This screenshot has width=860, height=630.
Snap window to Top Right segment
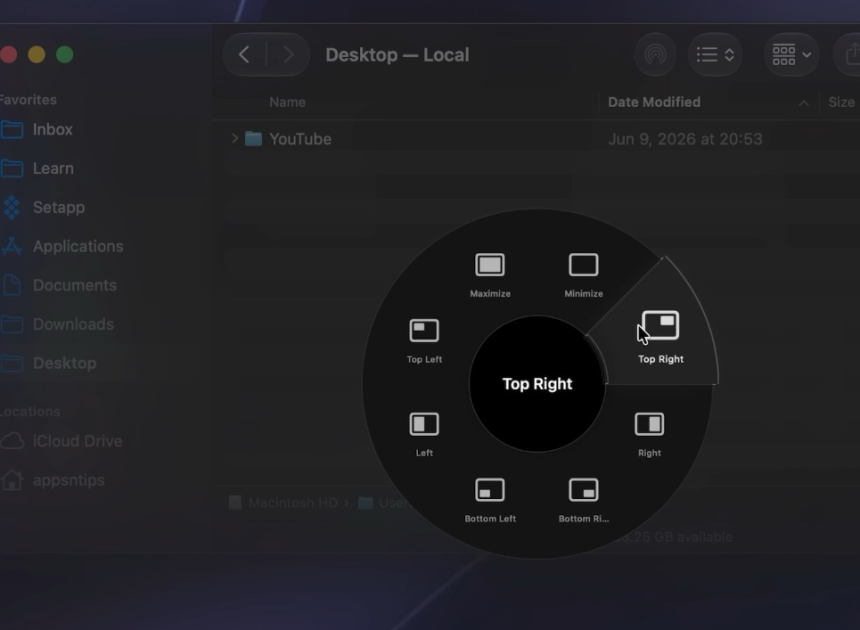pos(660,337)
